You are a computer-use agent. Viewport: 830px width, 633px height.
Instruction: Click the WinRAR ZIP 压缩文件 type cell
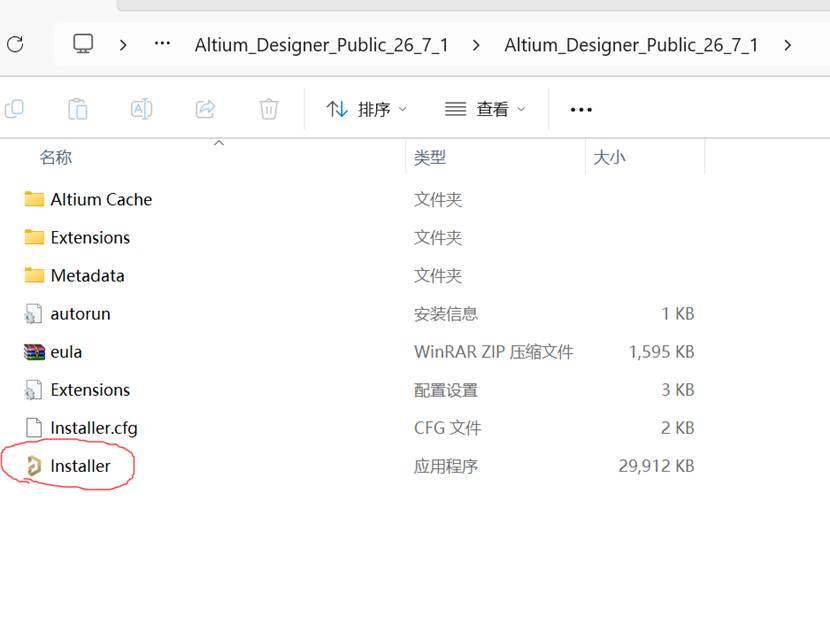(x=493, y=352)
